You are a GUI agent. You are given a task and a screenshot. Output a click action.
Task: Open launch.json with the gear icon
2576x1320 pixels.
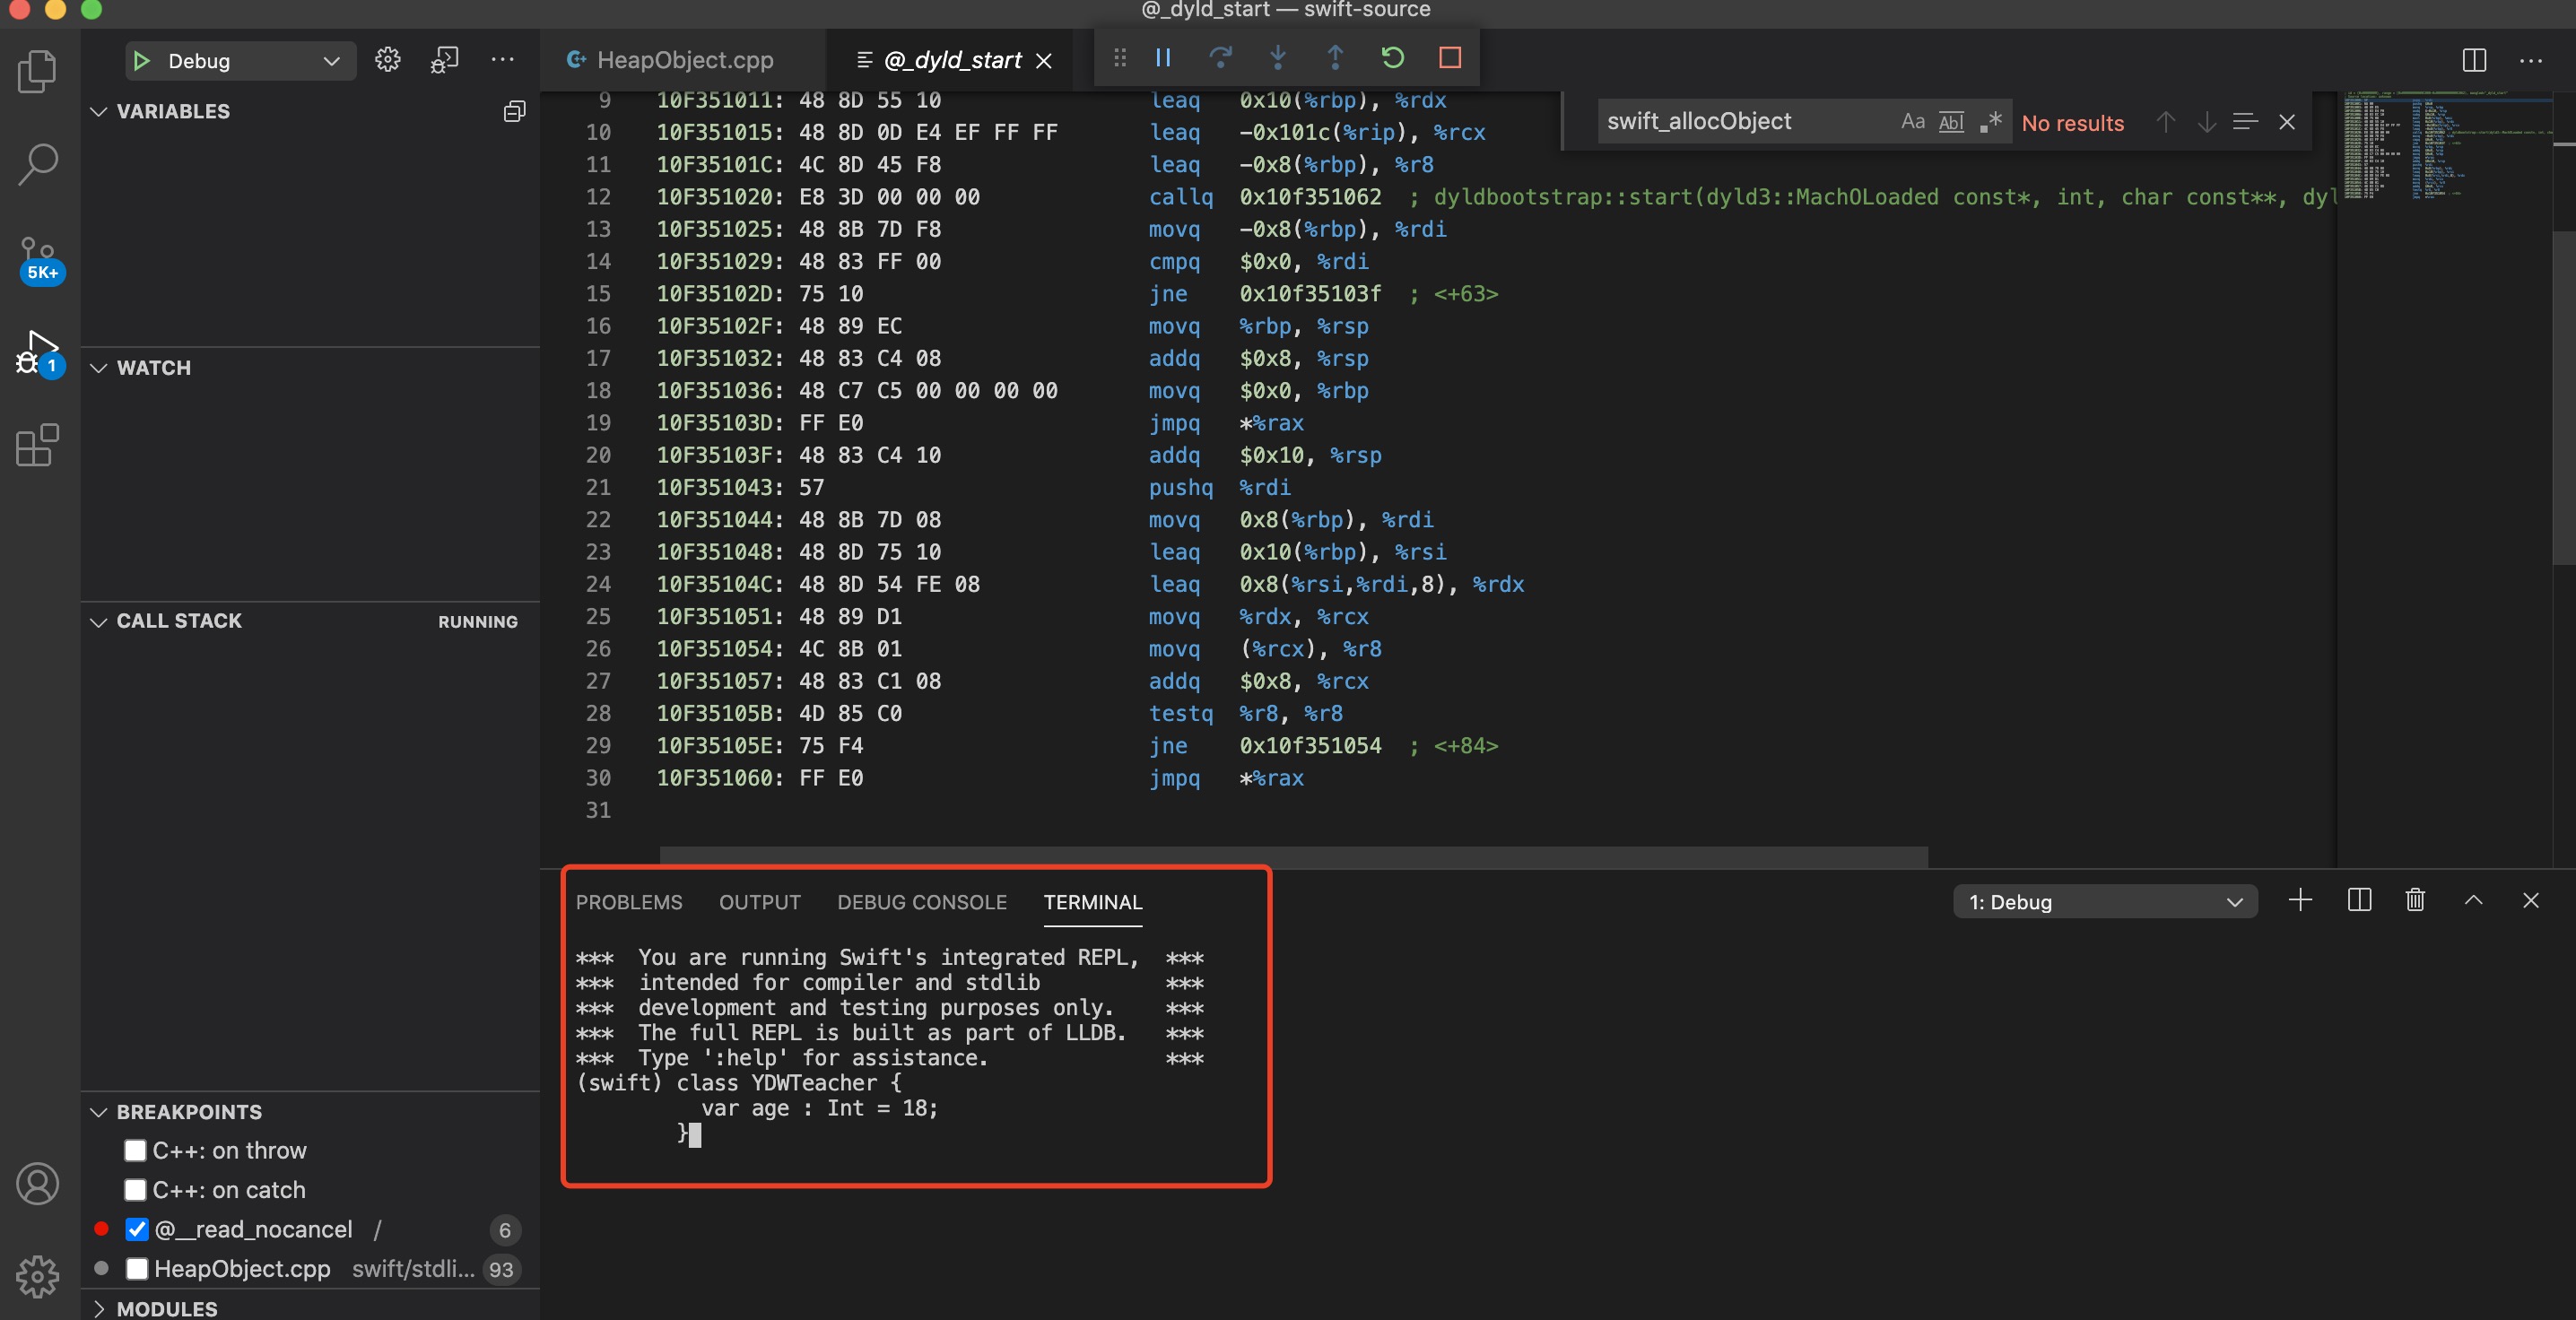(388, 60)
